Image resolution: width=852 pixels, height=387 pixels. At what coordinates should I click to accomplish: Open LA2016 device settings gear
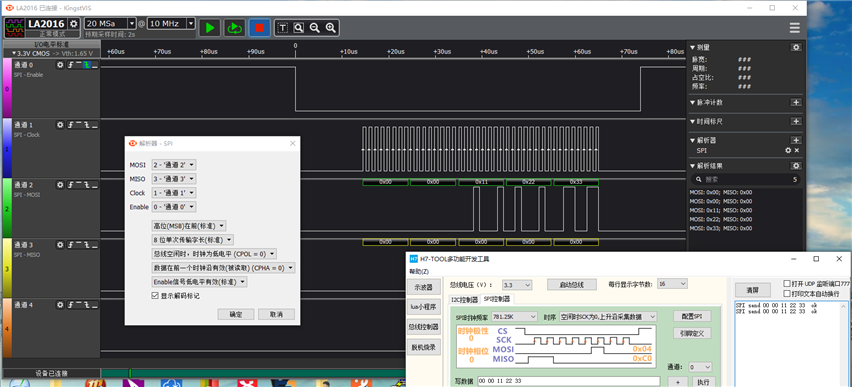(74, 24)
